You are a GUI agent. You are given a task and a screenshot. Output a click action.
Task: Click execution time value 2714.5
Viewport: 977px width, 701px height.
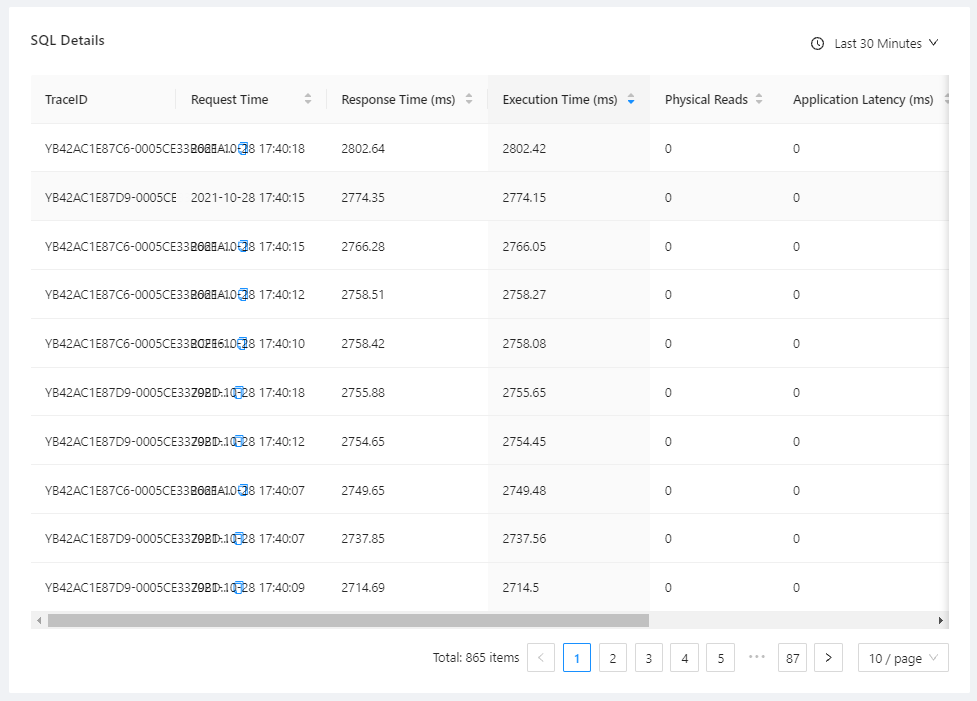(x=520, y=588)
